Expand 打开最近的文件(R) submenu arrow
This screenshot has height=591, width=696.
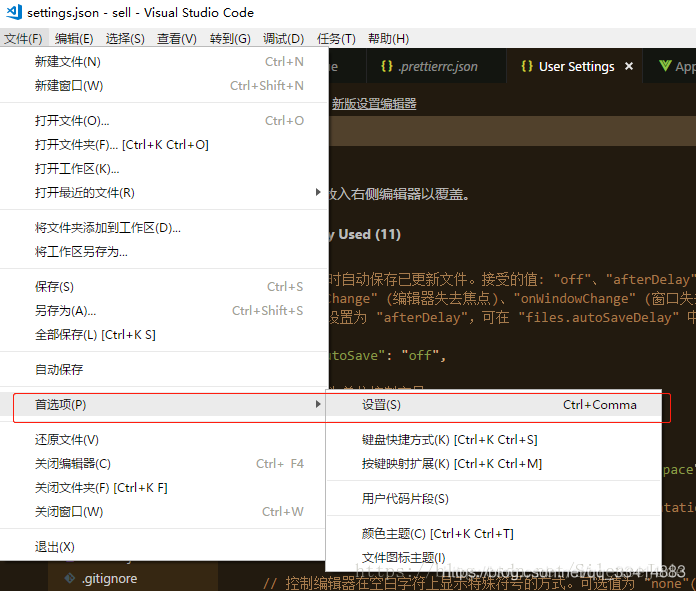(x=317, y=192)
